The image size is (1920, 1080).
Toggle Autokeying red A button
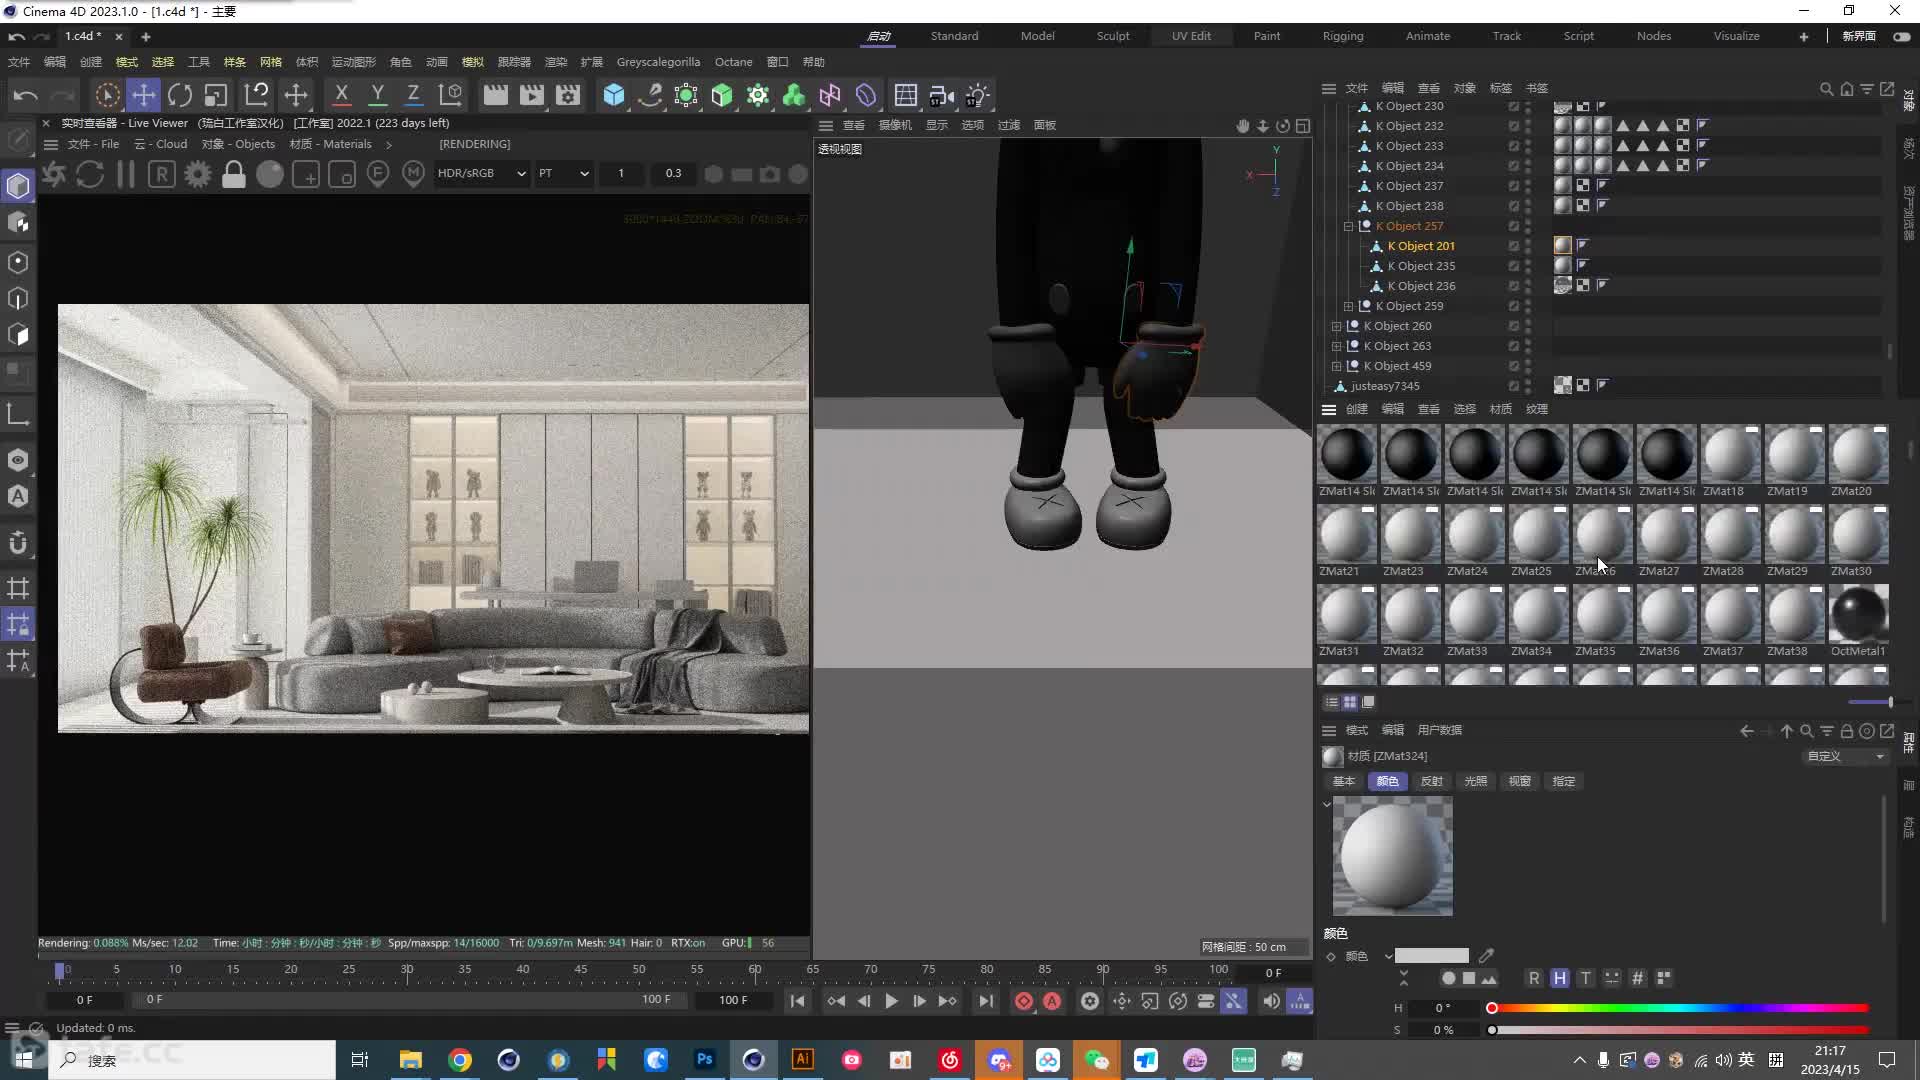click(1052, 1001)
